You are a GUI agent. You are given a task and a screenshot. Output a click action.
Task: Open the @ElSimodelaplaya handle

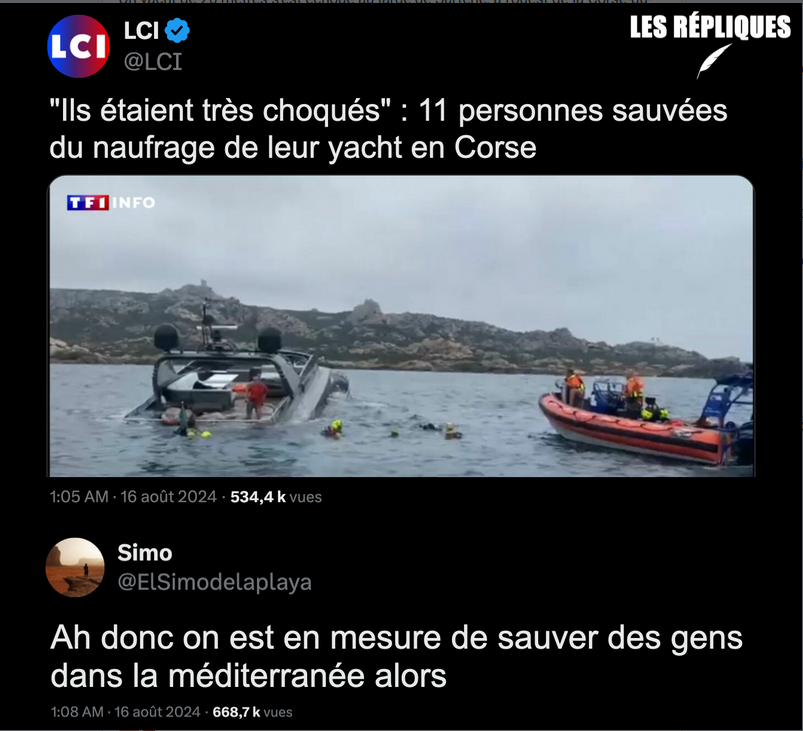(x=215, y=582)
